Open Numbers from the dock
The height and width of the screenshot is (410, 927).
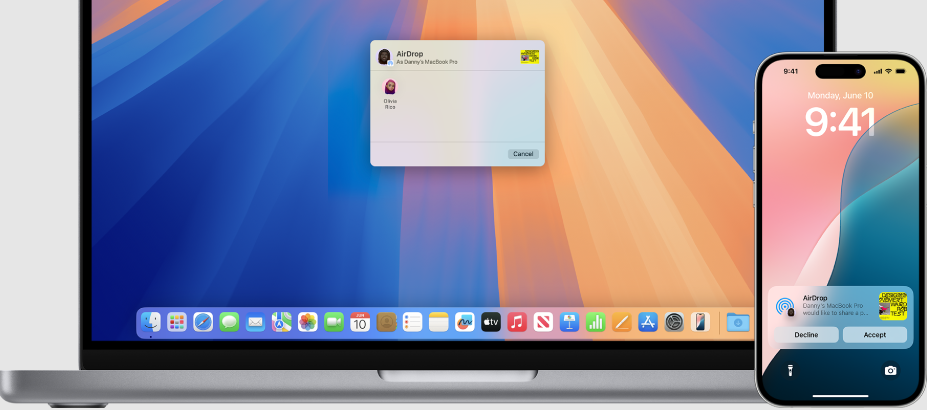click(x=595, y=322)
